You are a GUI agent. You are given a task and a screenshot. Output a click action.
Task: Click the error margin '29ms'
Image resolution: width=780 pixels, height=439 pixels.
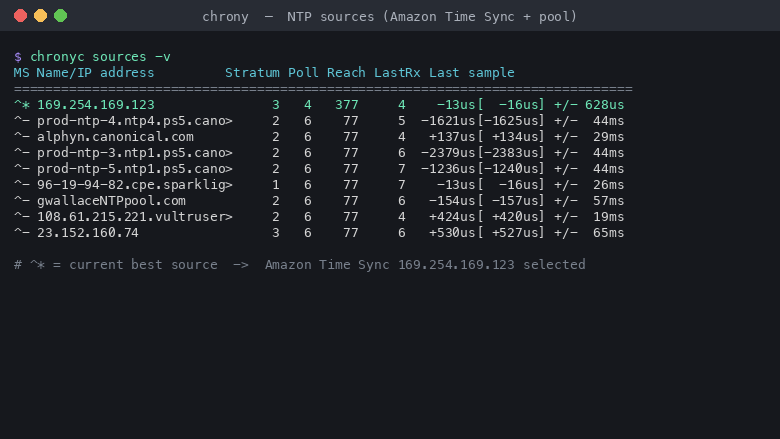608,137
